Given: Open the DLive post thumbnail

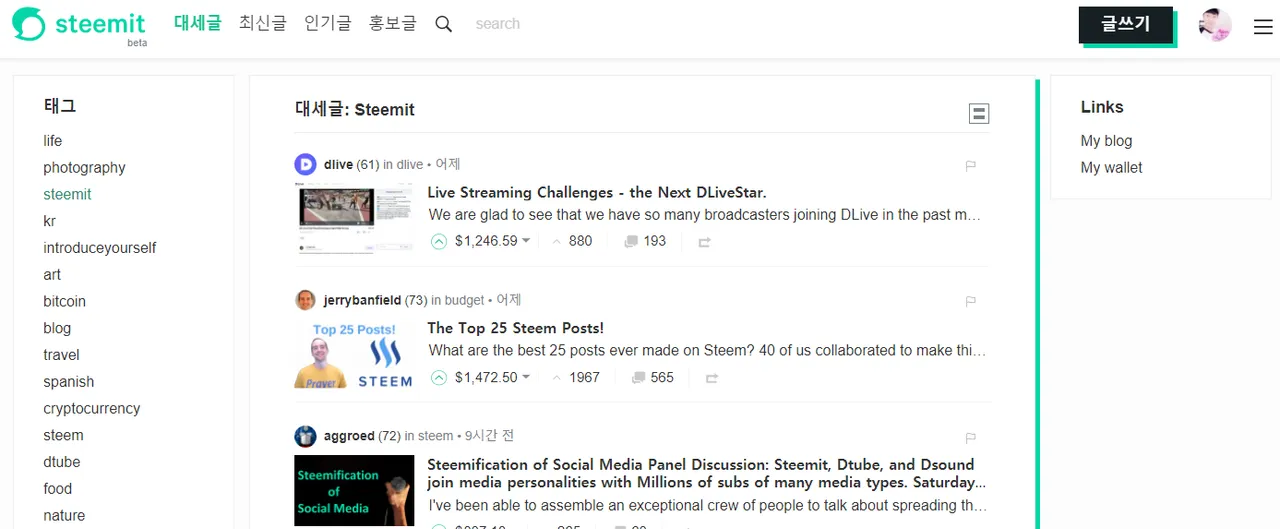Looking at the screenshot, I should (354, 218).
